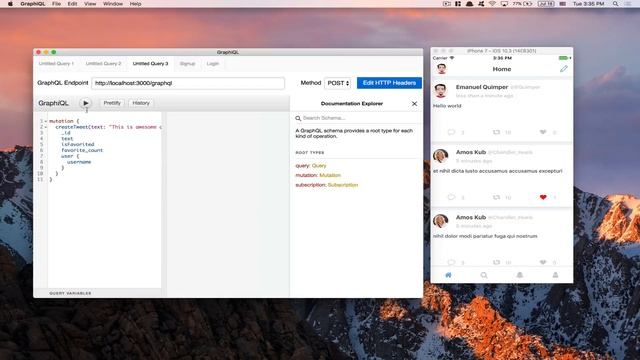640x360 pixels.
Task: Favorite the Hello world tweet
Action: click(543, 132)
